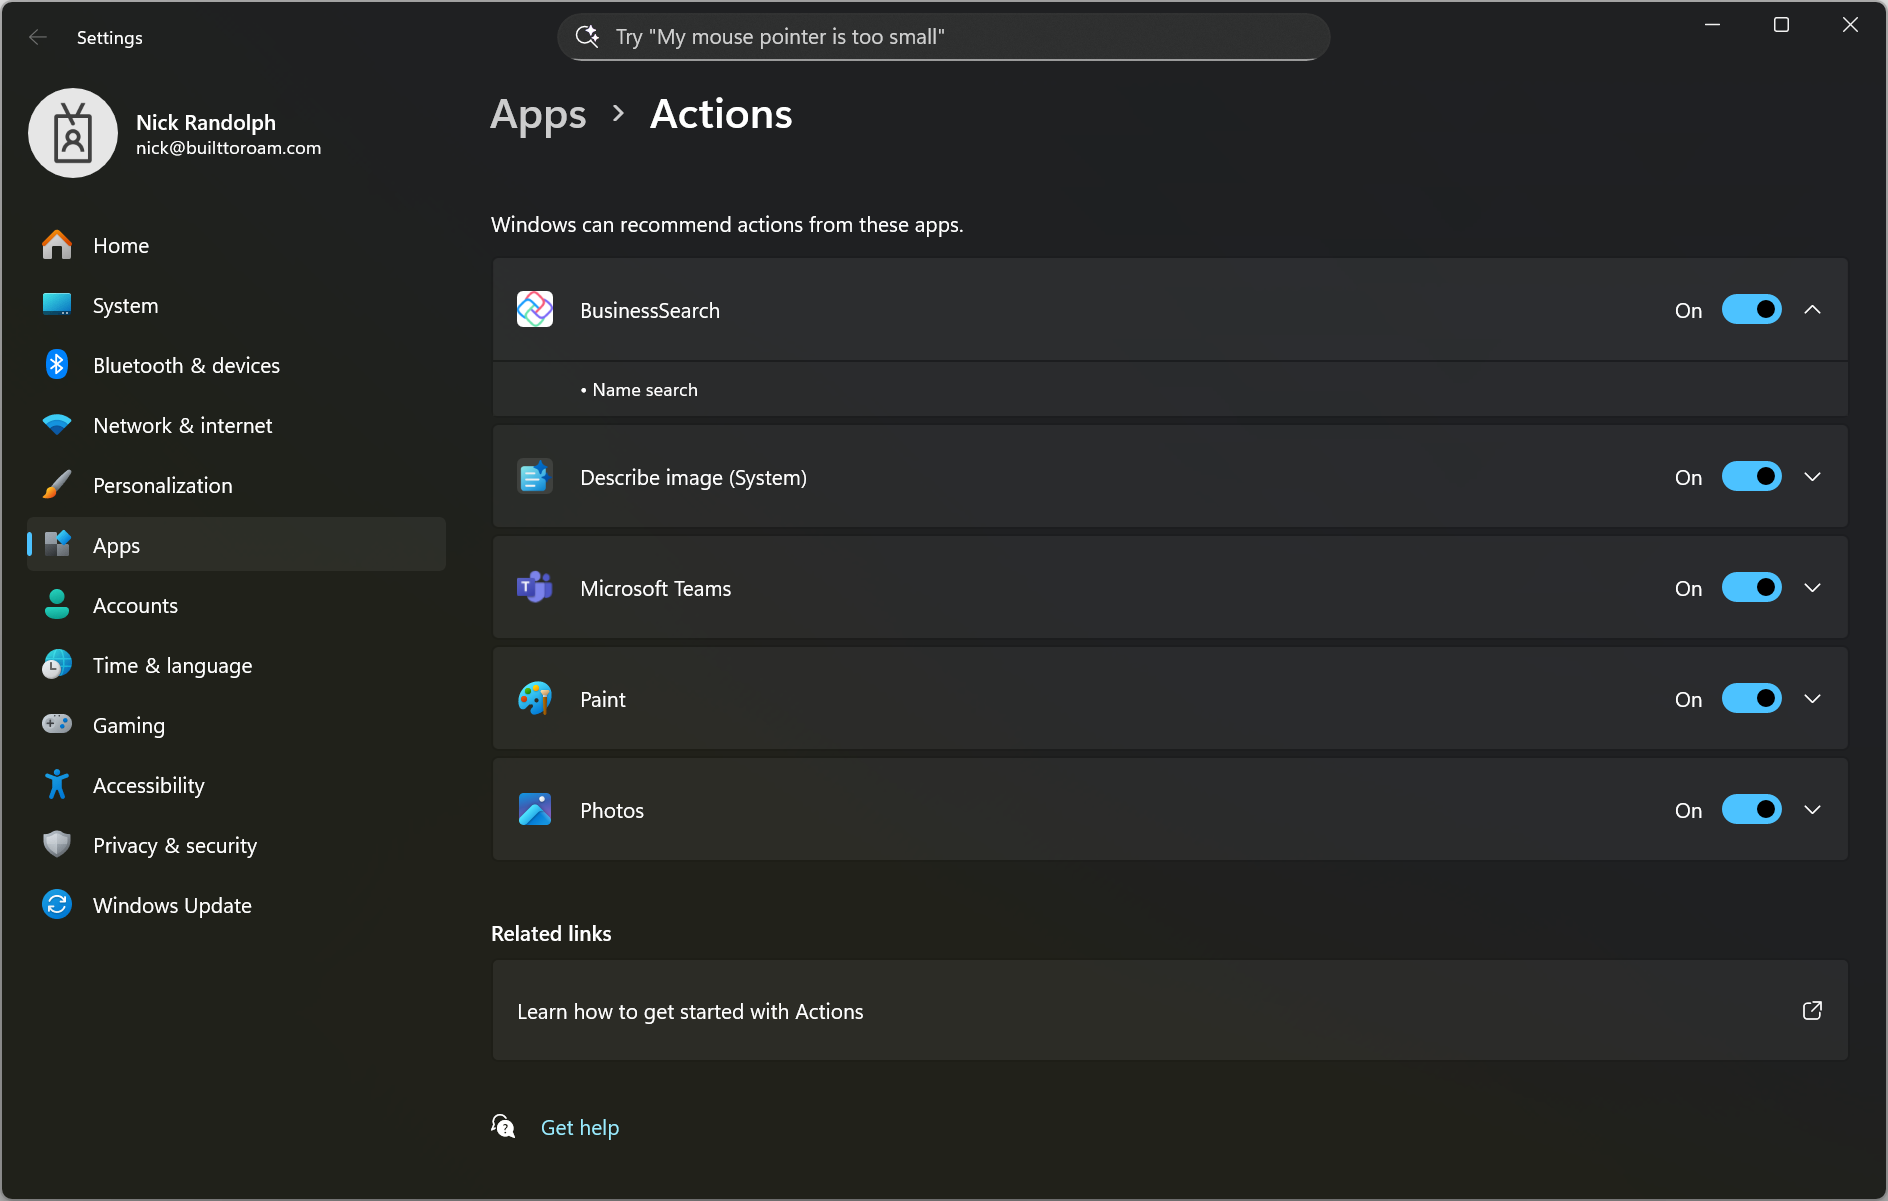The height and width of the screenshot is (1201, 1888).
Task: Open Bluetooth & devices settings
Action: pyautogui.click(x=236, y=365)
